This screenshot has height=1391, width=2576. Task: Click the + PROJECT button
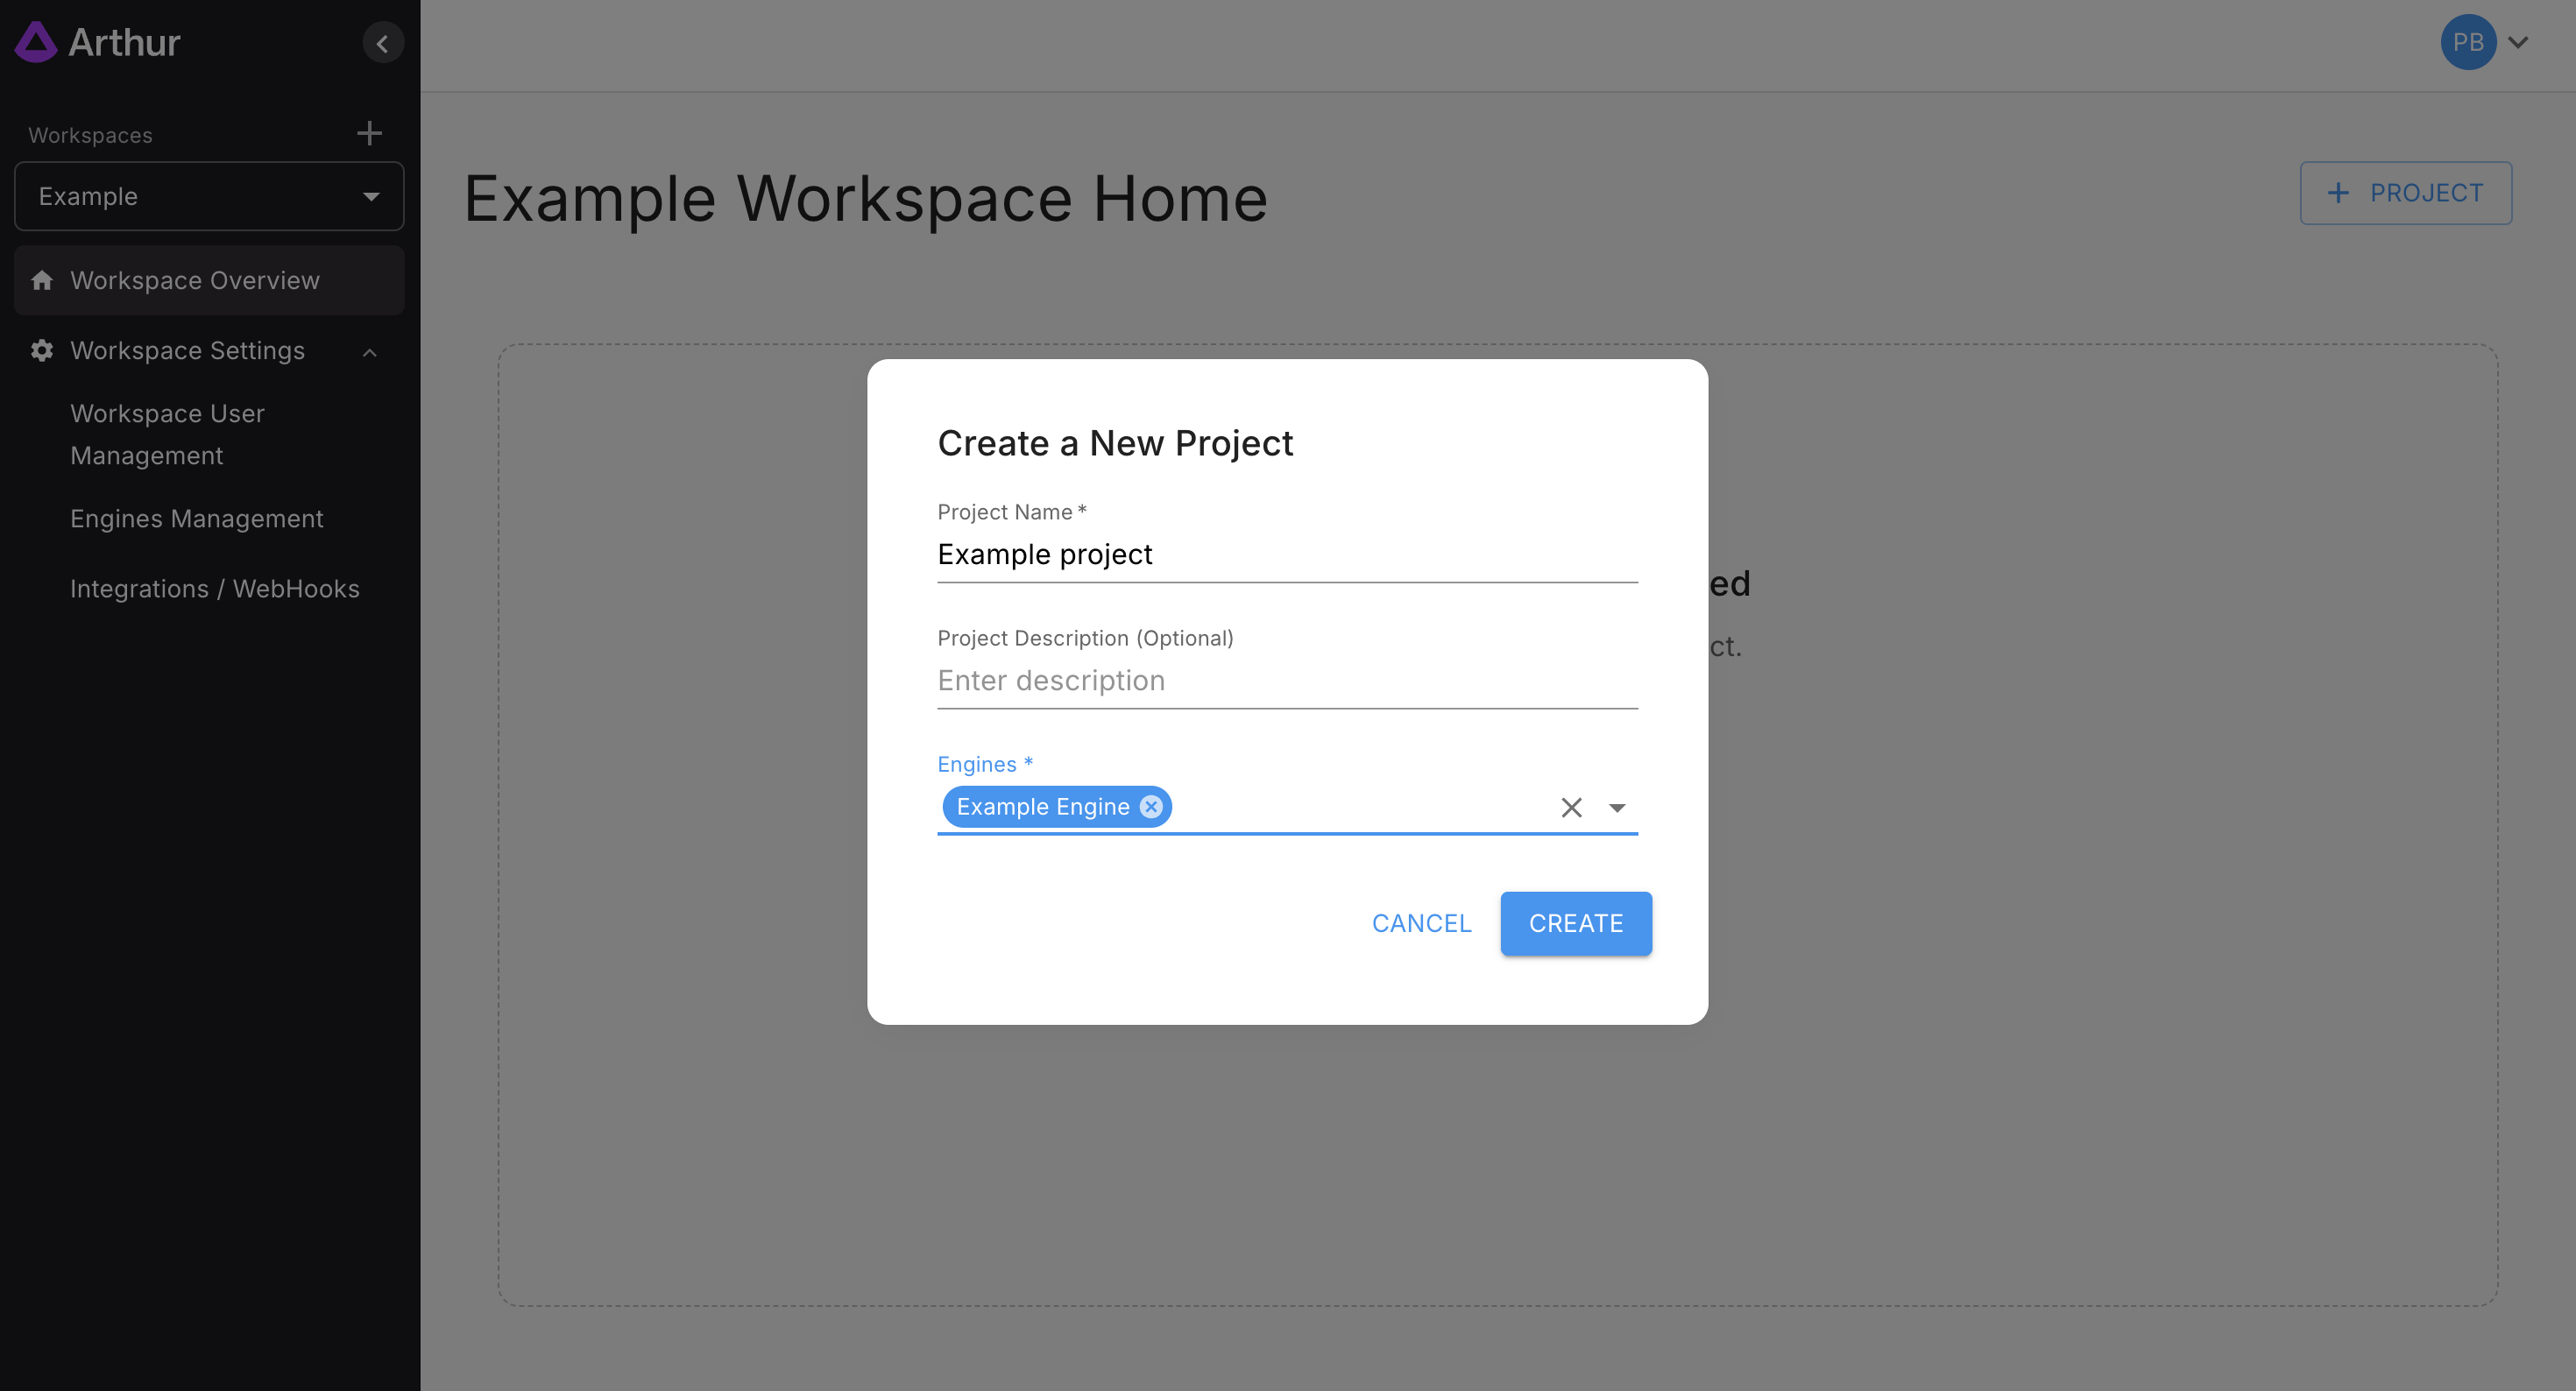click(2405, 193)
